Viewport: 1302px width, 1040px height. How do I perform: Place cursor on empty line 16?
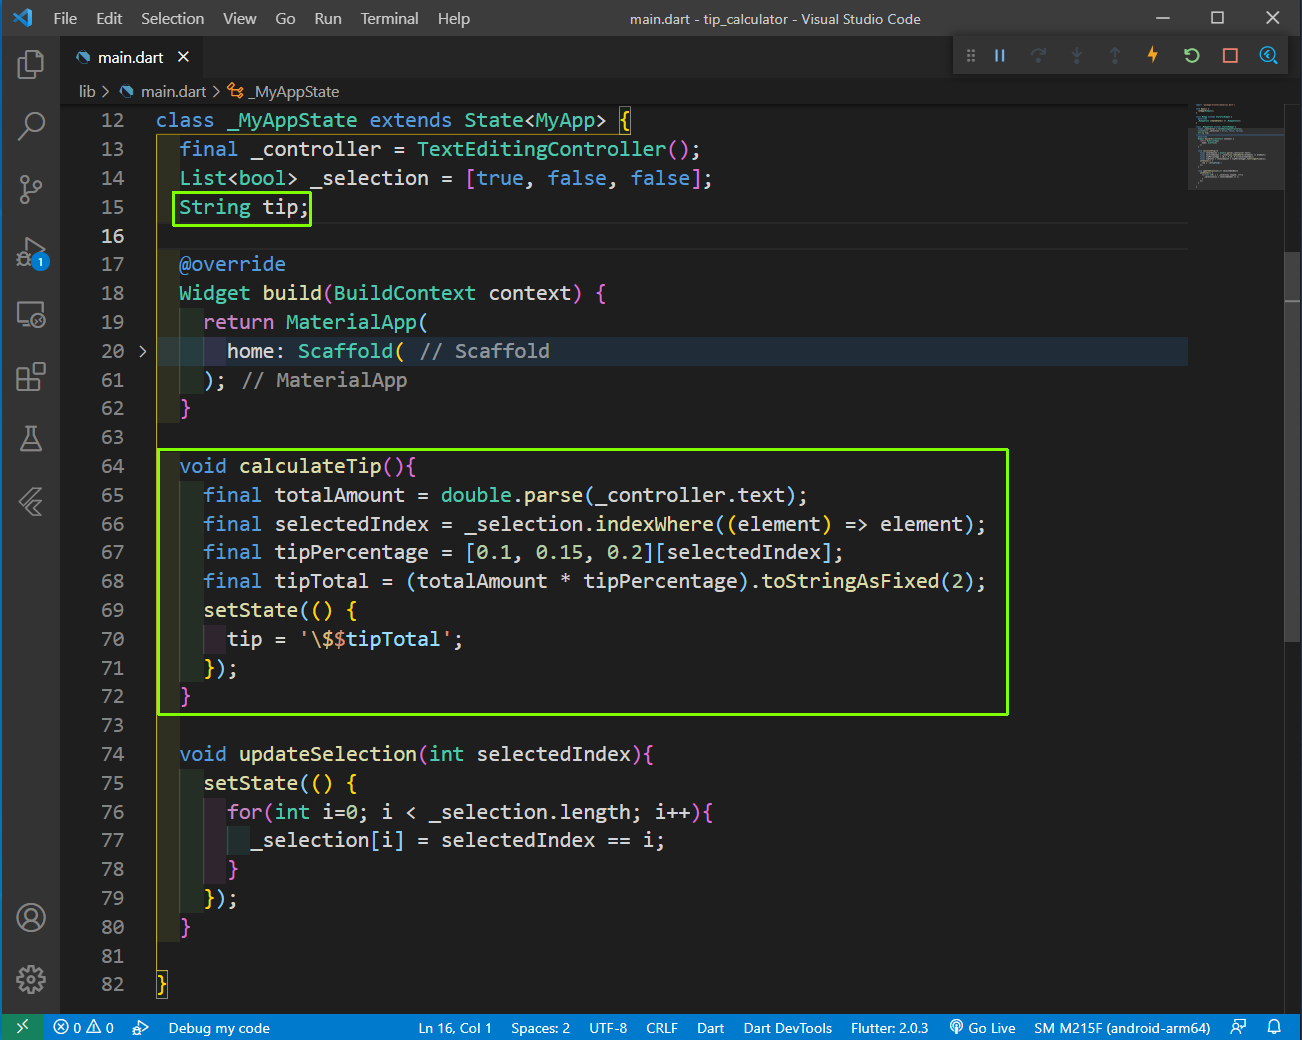tap(670, 236)
